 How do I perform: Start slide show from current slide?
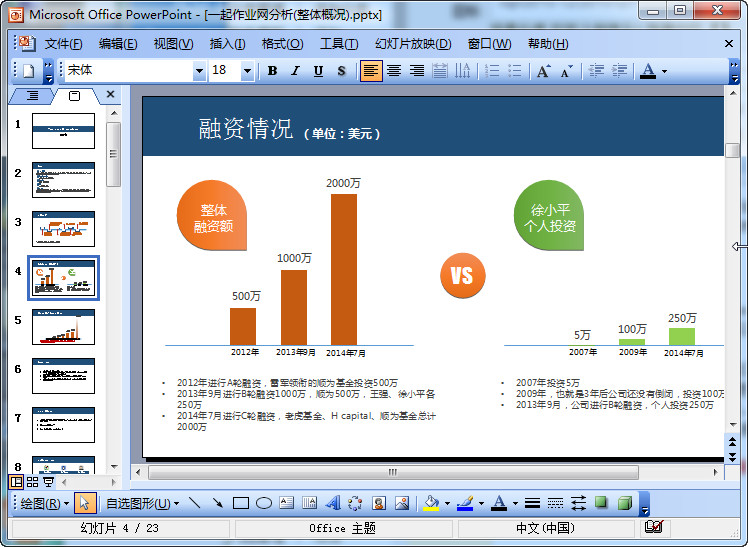point(48,482)
